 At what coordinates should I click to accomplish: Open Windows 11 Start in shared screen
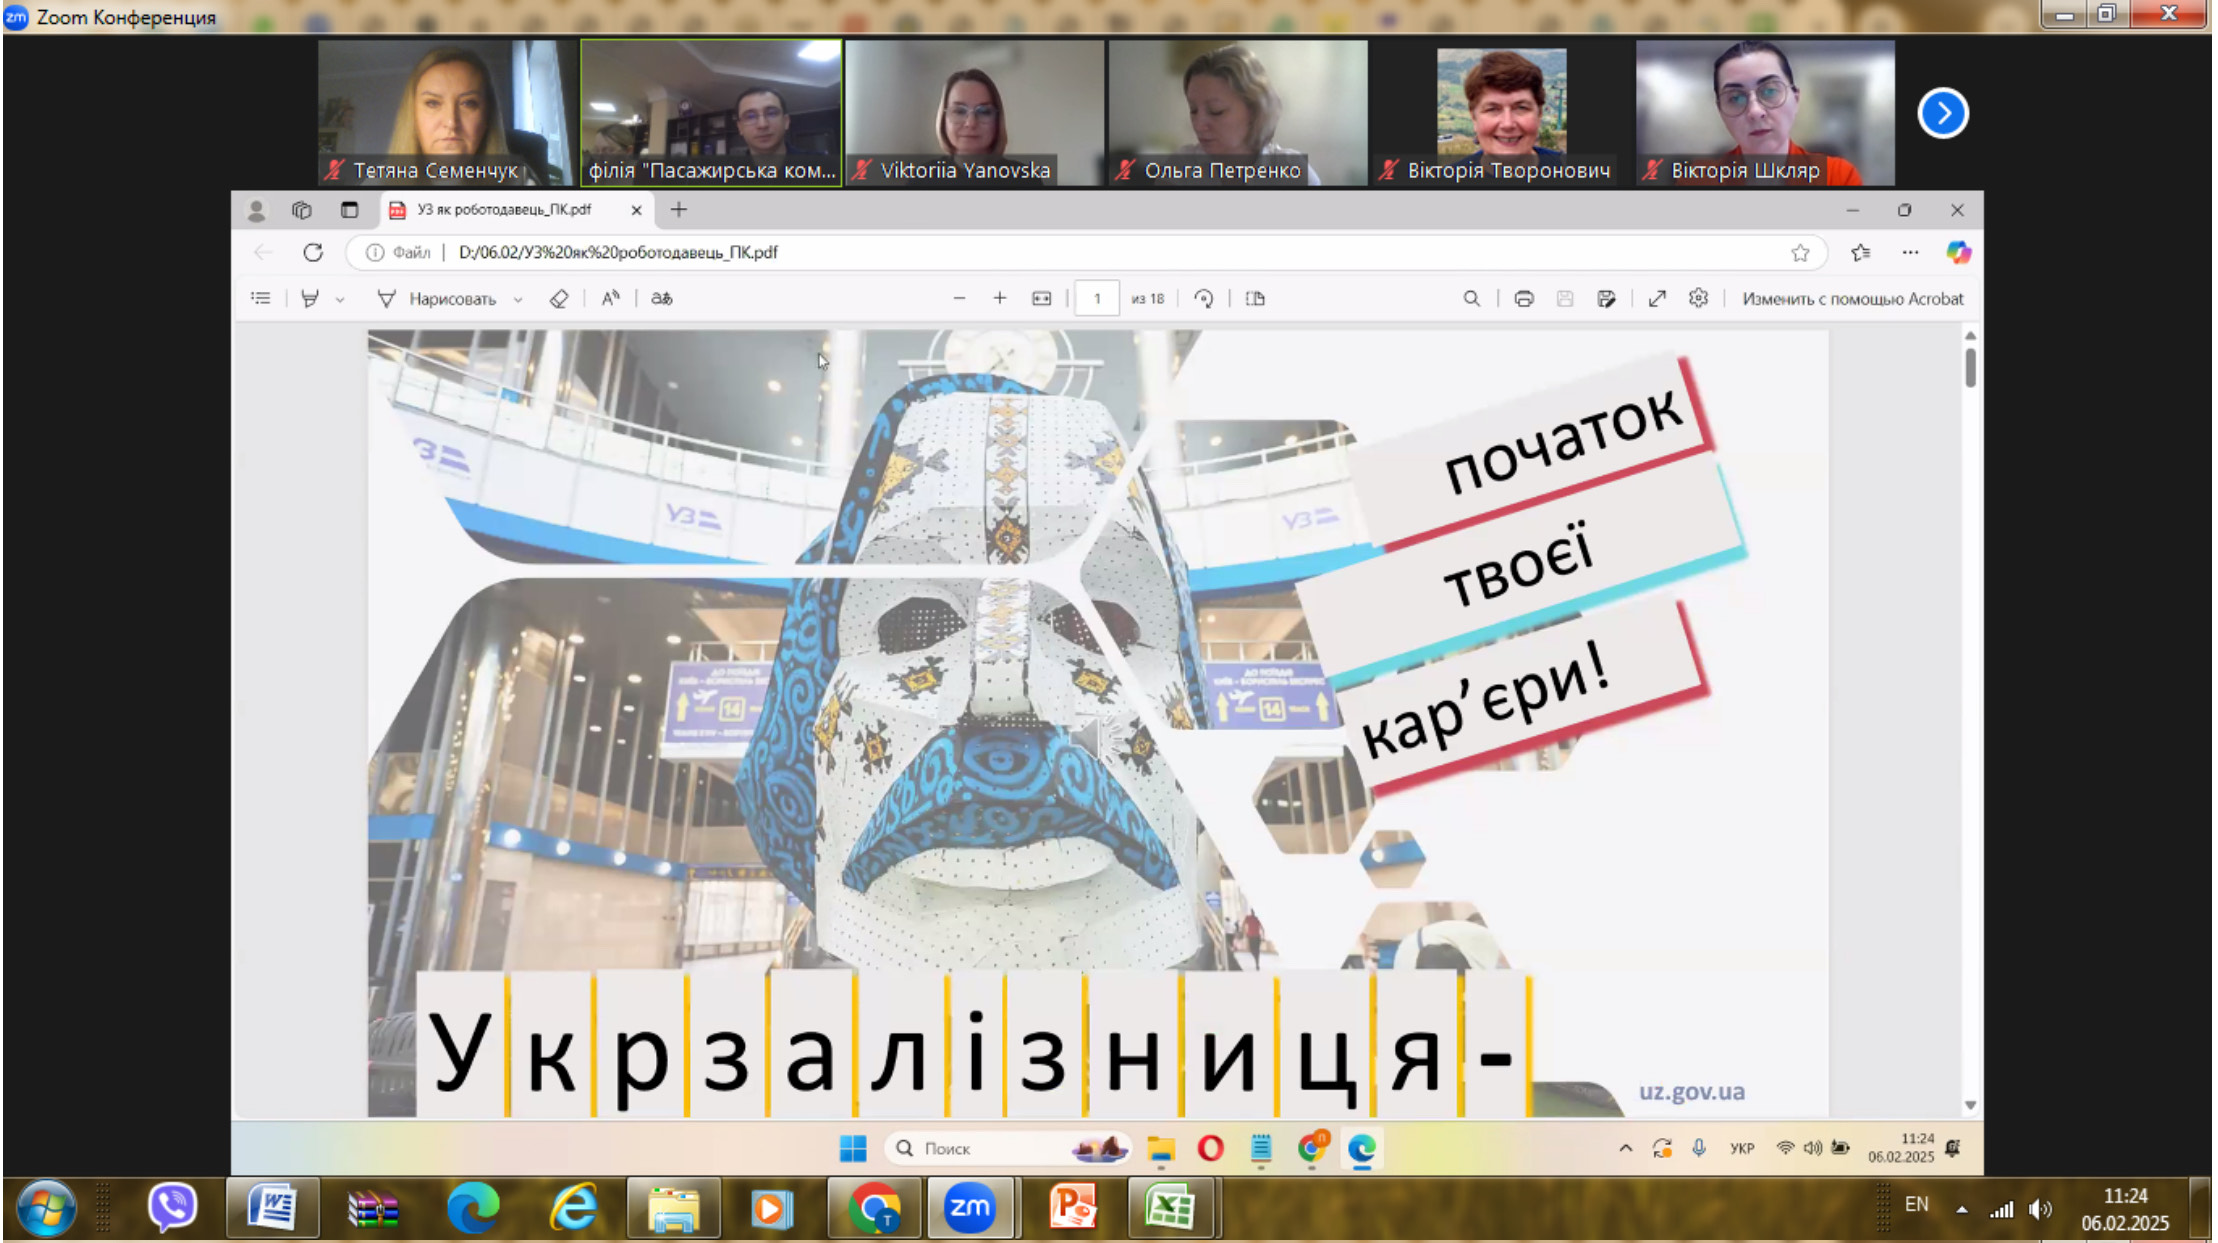click(853, 1148)
